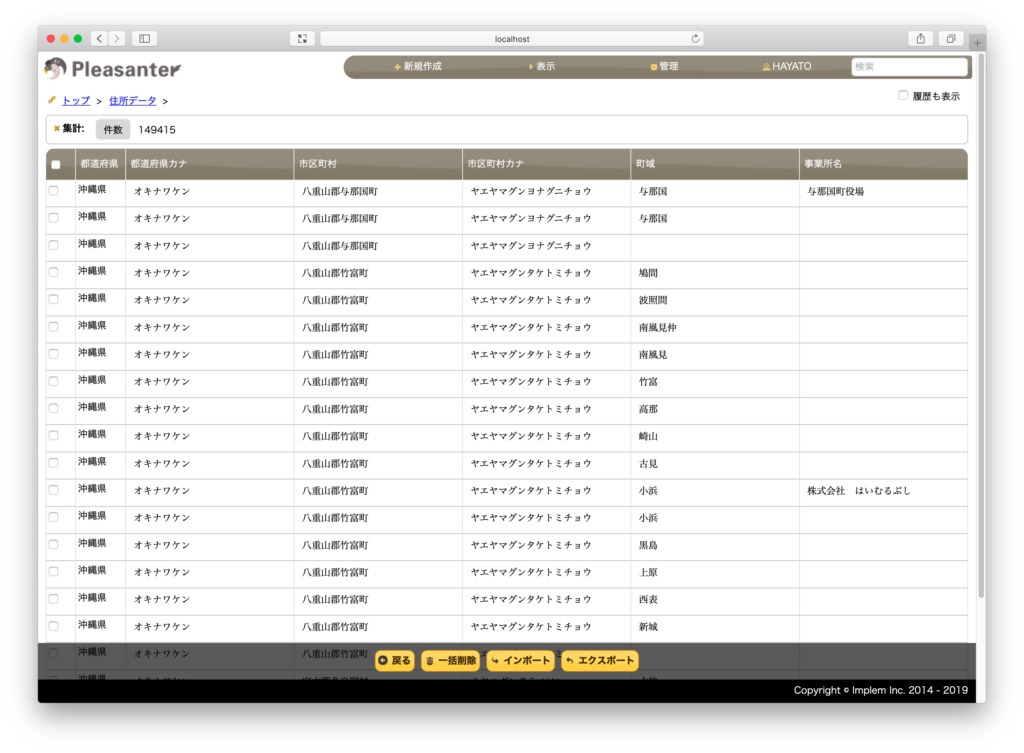Open the 表示 menu

(x=541, y=67)
